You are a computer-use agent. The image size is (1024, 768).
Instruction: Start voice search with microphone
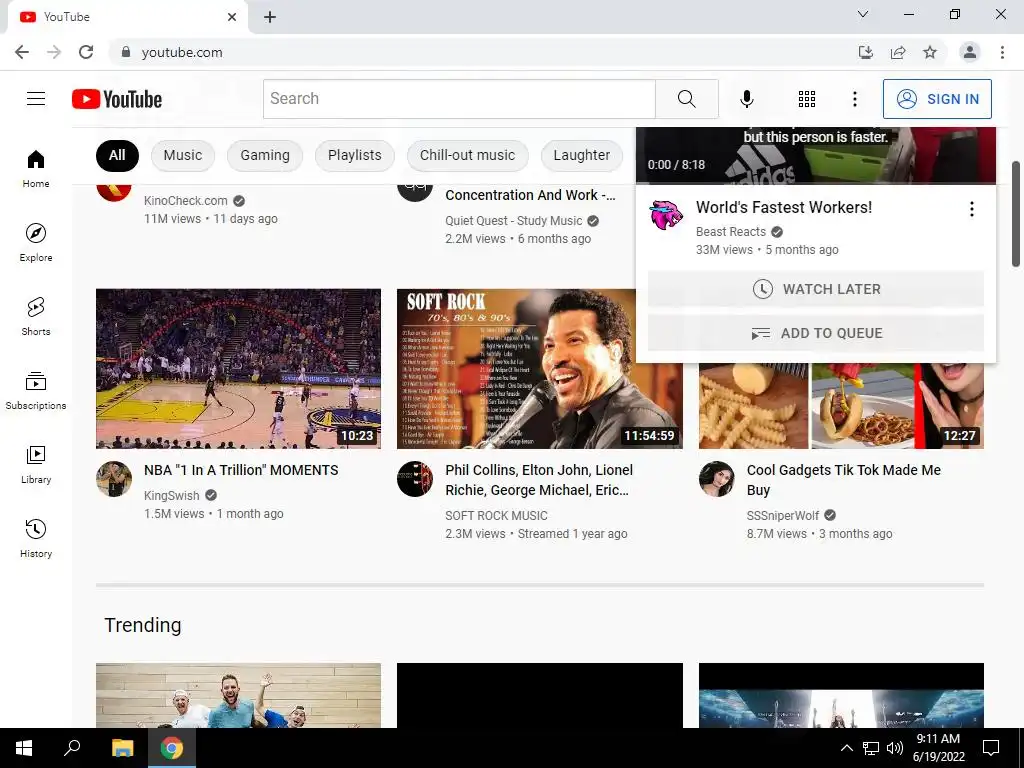tap(746, 99)
